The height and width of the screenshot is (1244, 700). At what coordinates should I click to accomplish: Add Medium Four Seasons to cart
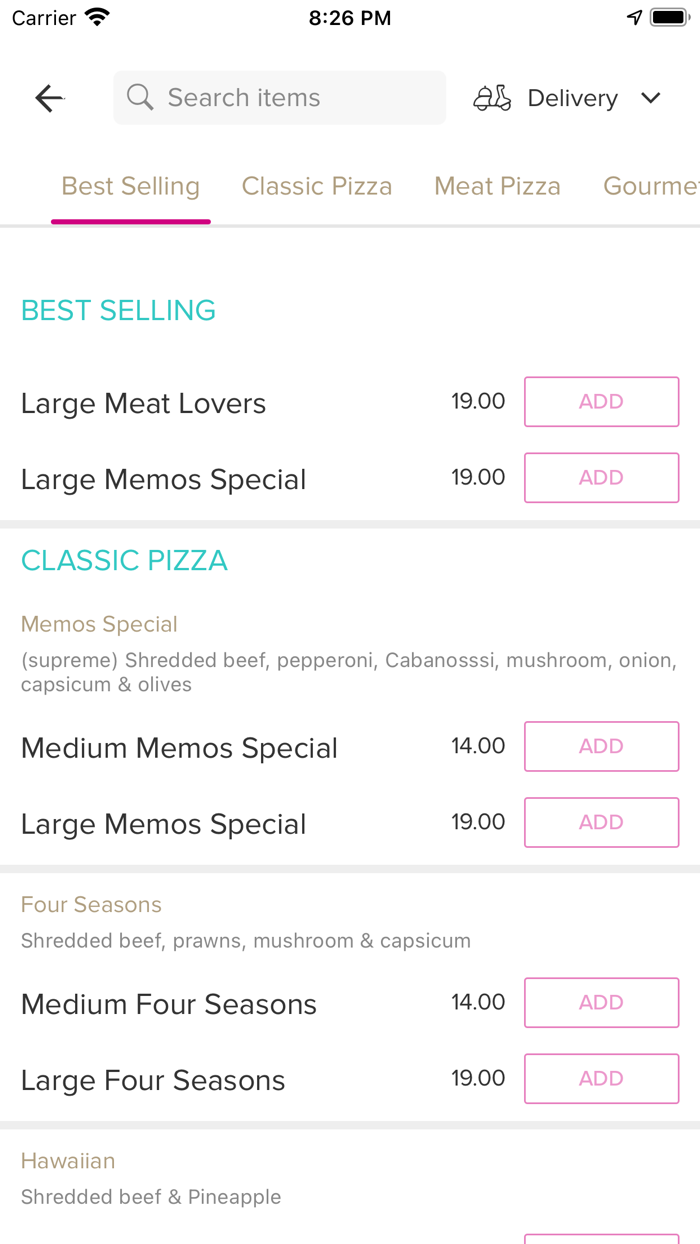tap(601, 1002)
